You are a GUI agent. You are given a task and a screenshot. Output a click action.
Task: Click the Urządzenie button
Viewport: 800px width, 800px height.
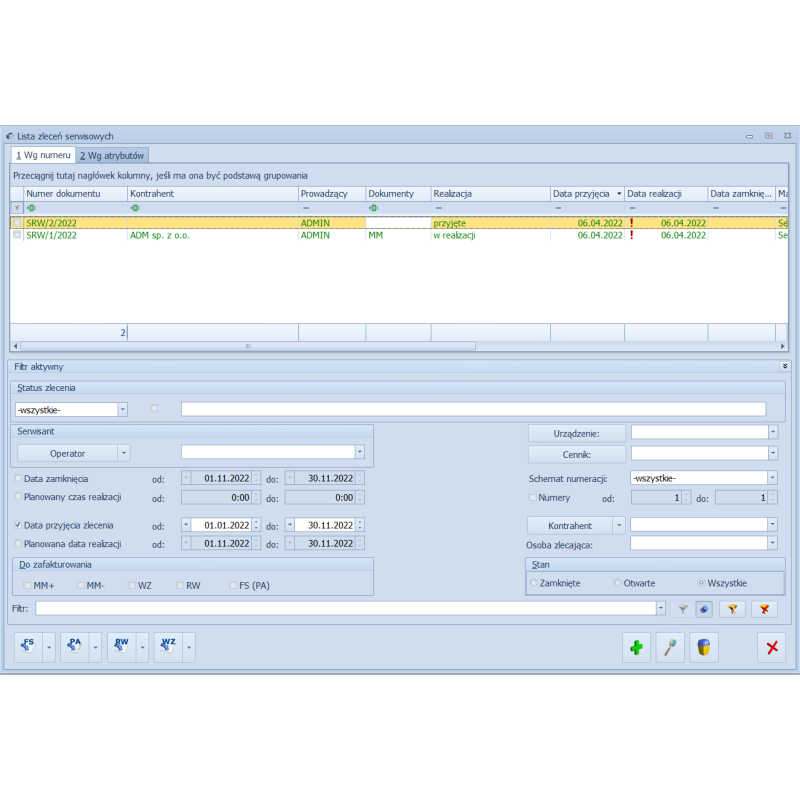pyautogui.click(x=576, y=433)
